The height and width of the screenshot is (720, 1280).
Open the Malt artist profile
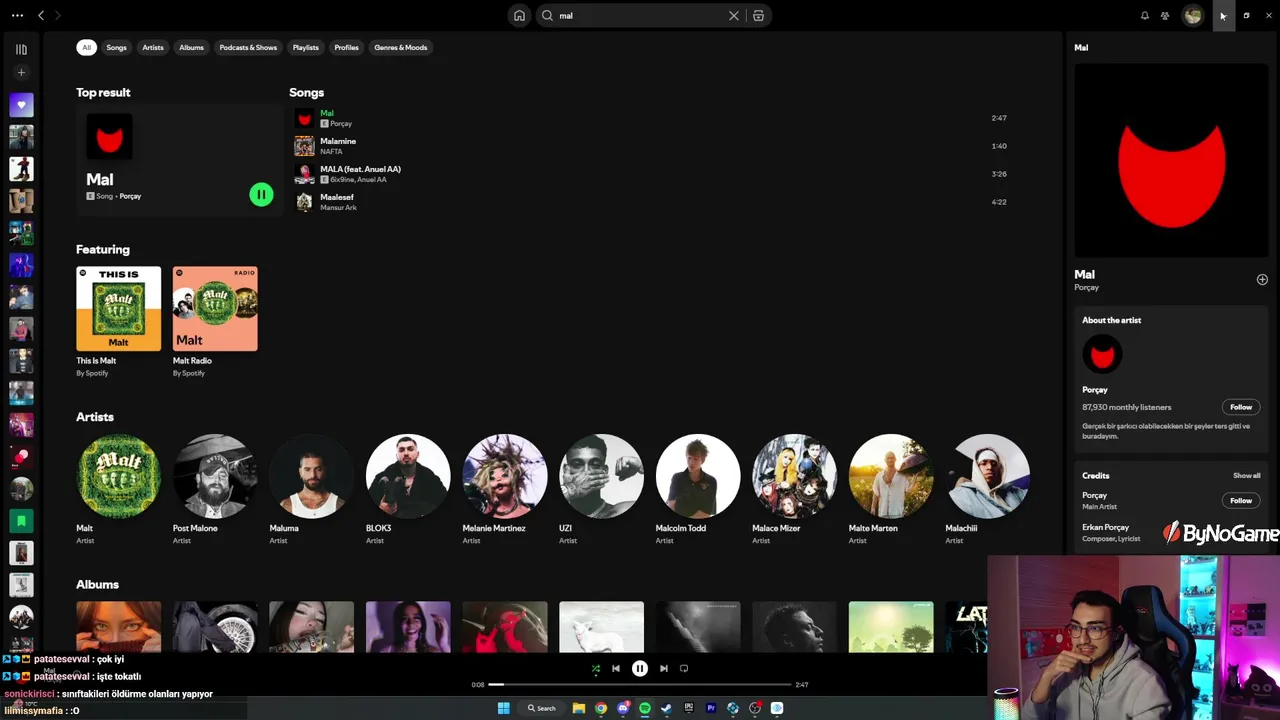[118, 489]
